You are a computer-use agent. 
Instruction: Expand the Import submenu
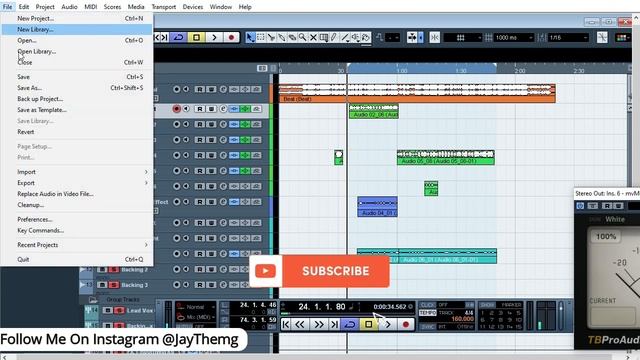(78, 172)
